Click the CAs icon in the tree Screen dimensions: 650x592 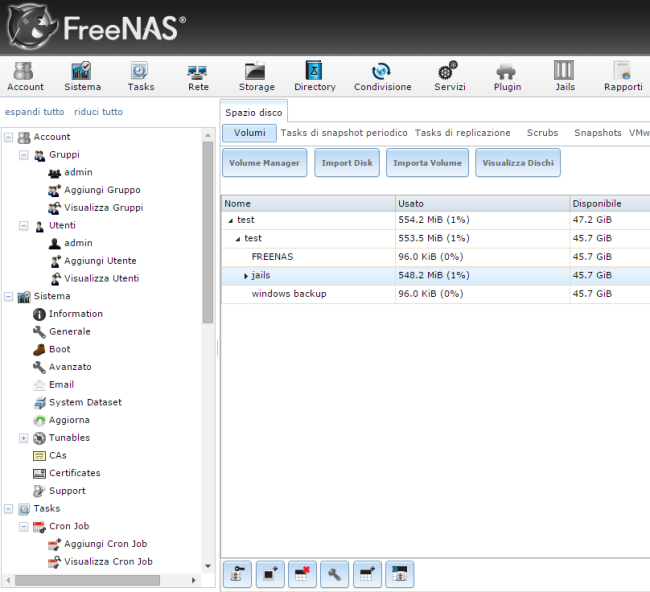(39, 456)
